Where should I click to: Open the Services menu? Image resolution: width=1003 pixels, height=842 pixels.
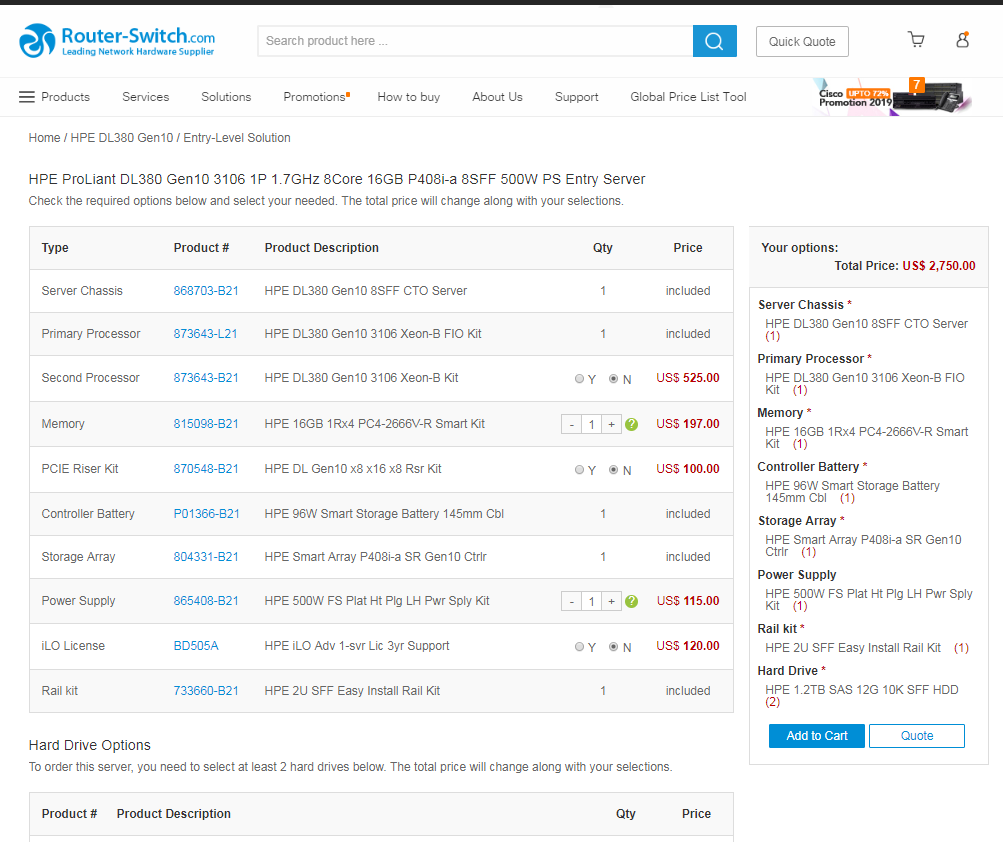[x=146, y=97]
